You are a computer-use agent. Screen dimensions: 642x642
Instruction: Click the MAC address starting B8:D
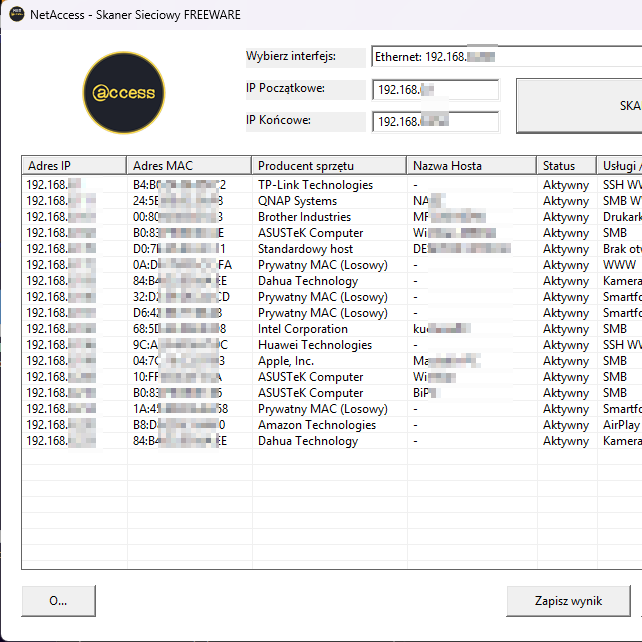pos(179,424)
